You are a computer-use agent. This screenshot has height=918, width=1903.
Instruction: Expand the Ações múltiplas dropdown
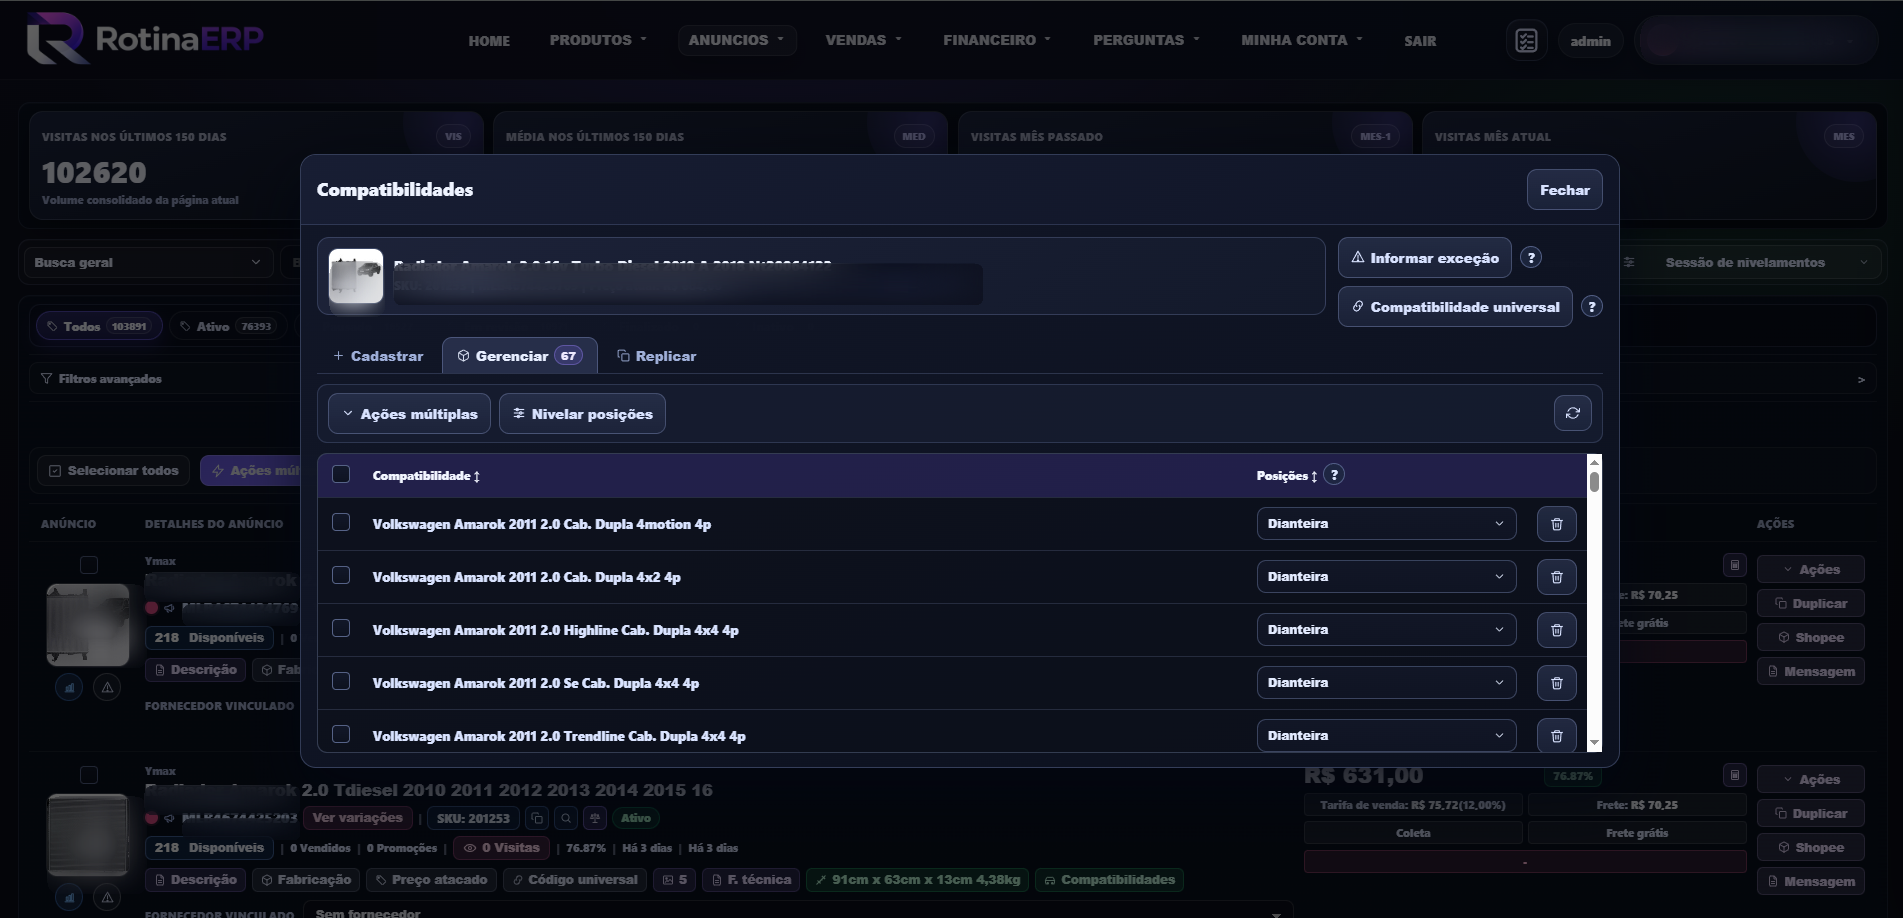[409, 414]
